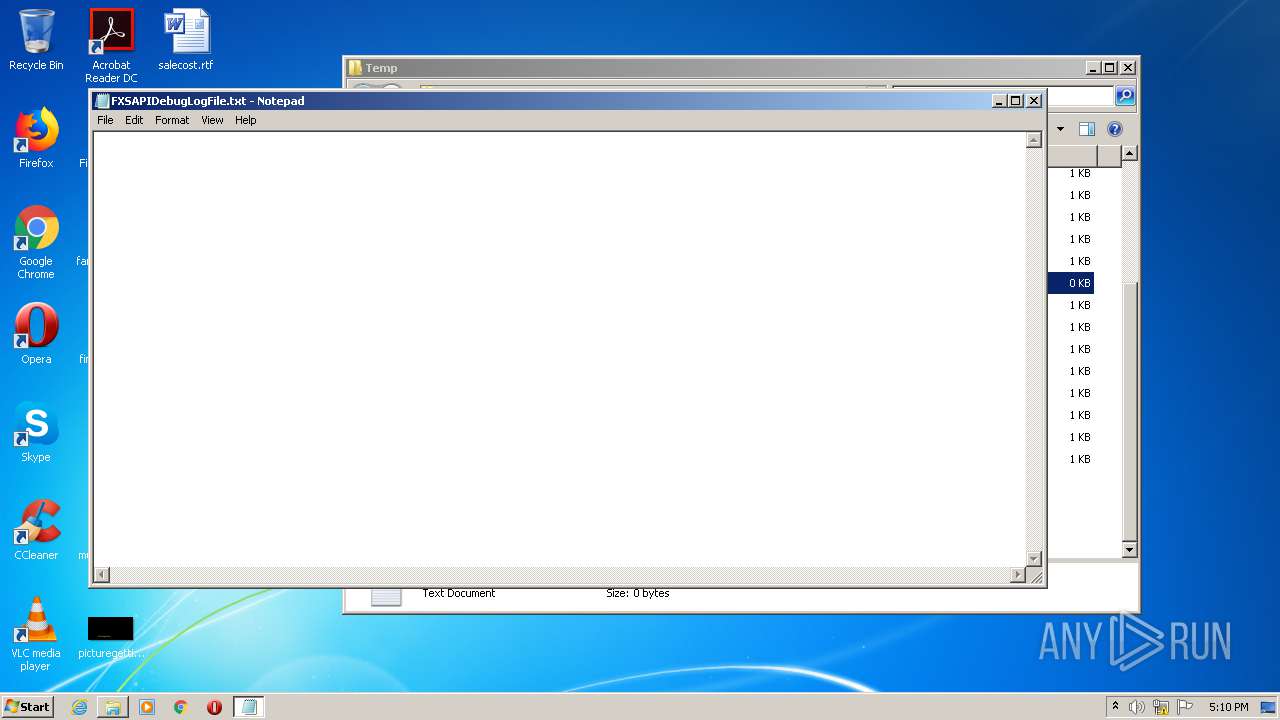This screenshot has height=720, width=1280.
Task: Open the Skype desktop shortcut
Action: 36,432
